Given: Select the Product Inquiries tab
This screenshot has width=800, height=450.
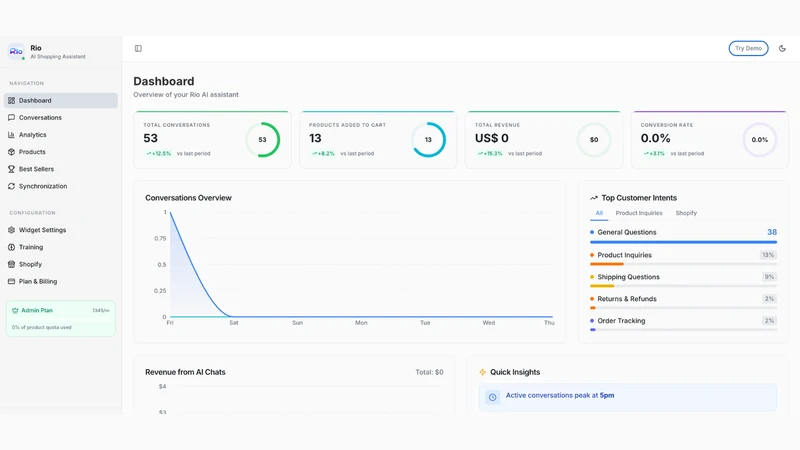Looking at the screenshot, I should [639, 213].
